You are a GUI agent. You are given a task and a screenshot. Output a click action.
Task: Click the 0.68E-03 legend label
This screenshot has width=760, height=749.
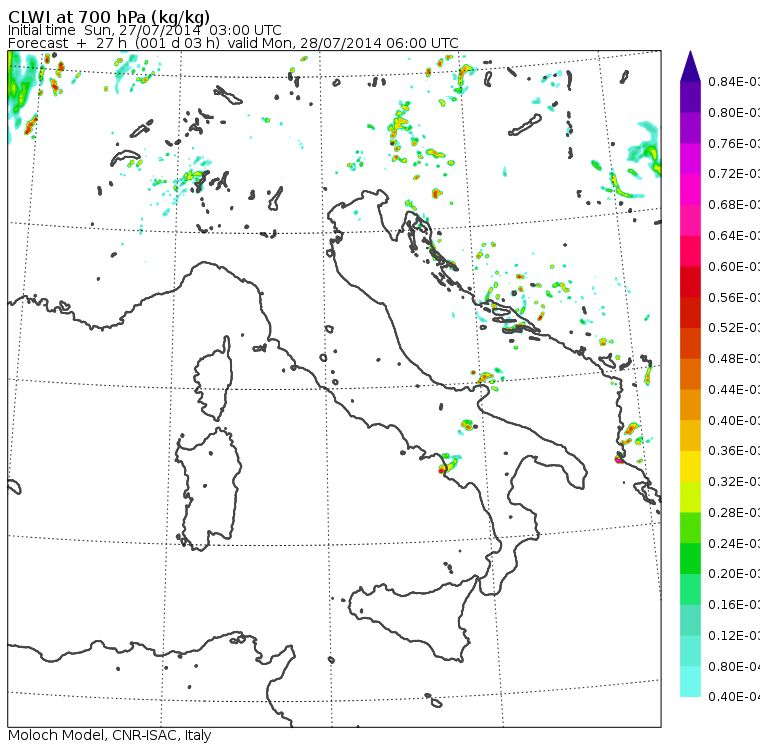point(734,205)
